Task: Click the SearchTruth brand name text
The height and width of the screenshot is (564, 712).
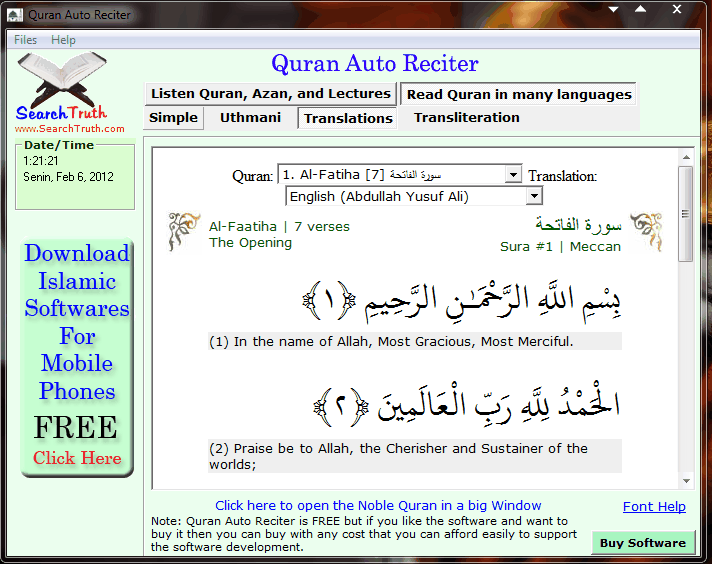Action: pos(61,113)
